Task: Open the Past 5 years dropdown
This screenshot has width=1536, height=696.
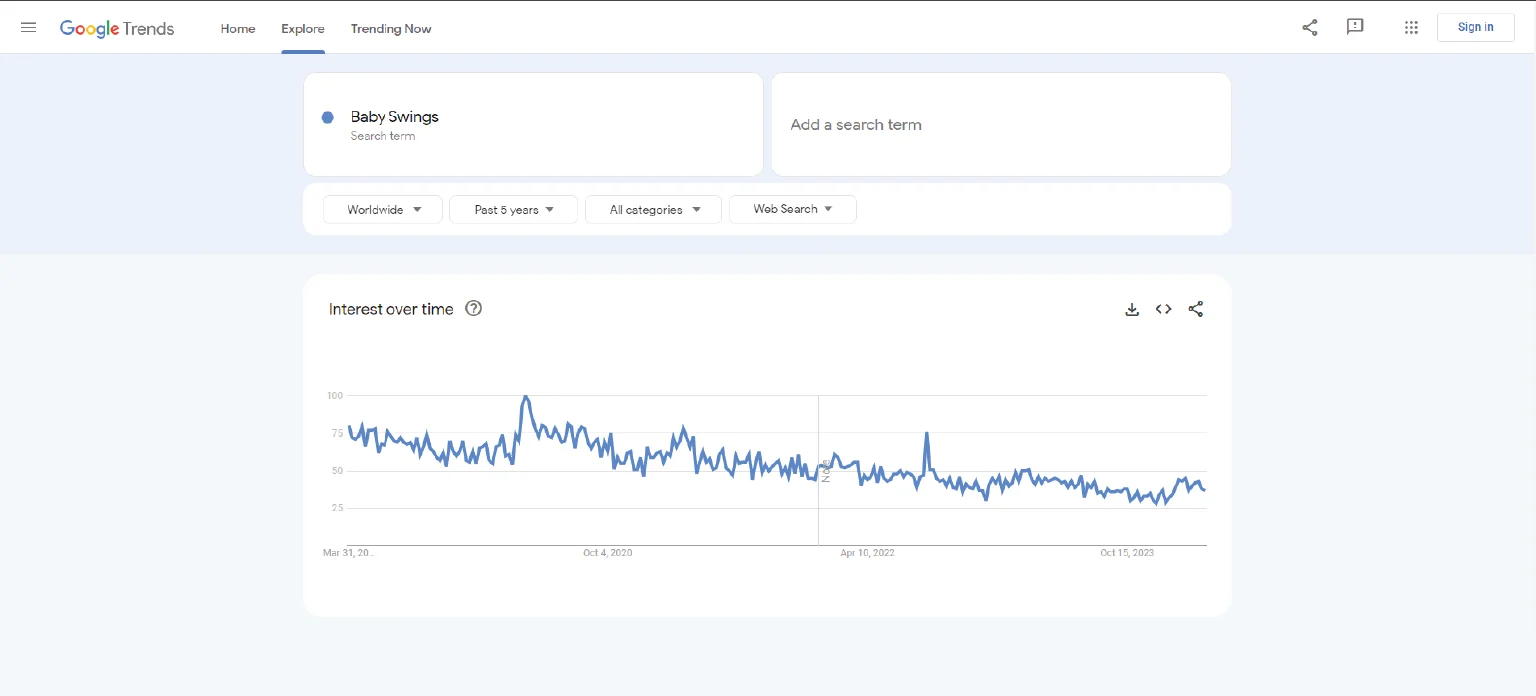Action: [513, 209]
